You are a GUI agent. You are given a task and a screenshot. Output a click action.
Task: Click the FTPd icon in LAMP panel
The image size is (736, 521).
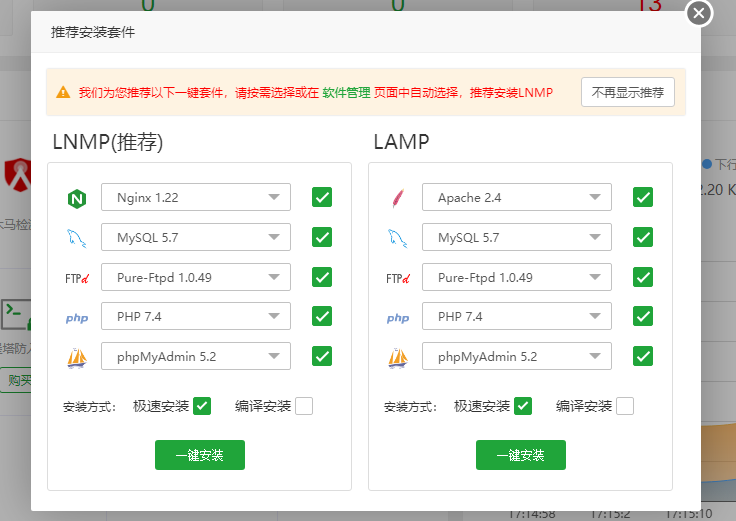398,279
